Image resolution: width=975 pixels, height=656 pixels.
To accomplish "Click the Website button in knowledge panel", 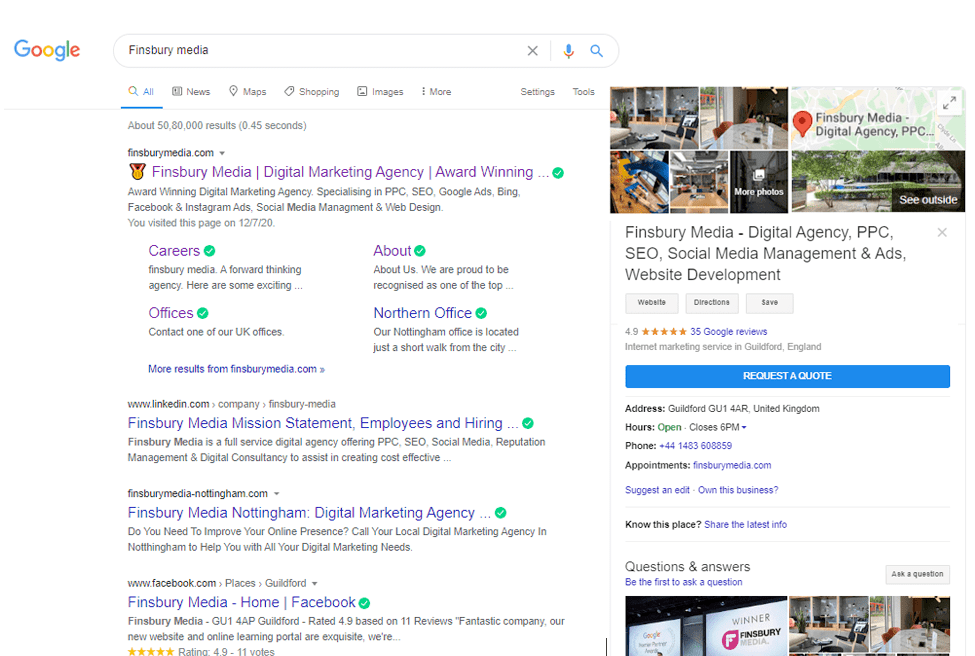I will [652, 303].
